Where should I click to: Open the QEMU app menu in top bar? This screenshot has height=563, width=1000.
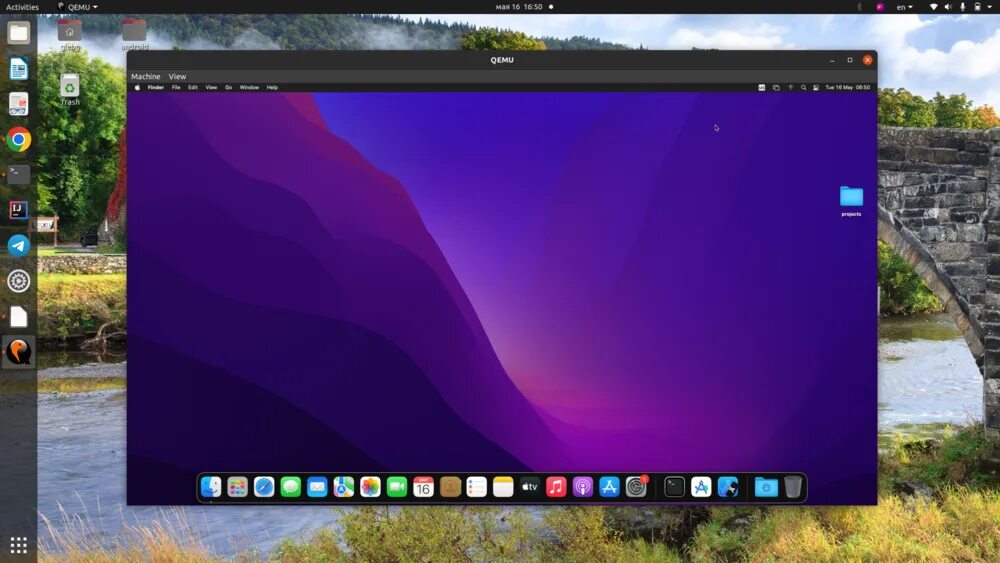click(78, 7)
